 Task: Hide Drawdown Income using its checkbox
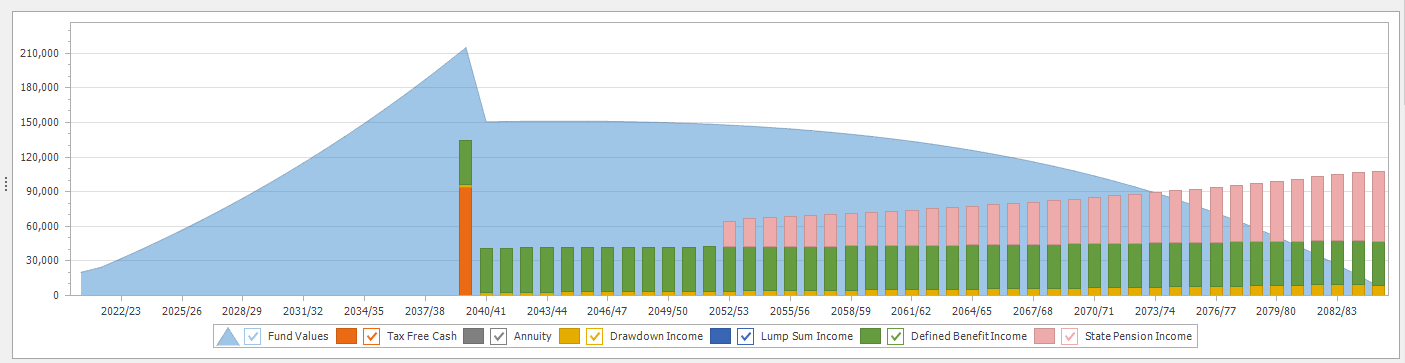coord(594,336)
